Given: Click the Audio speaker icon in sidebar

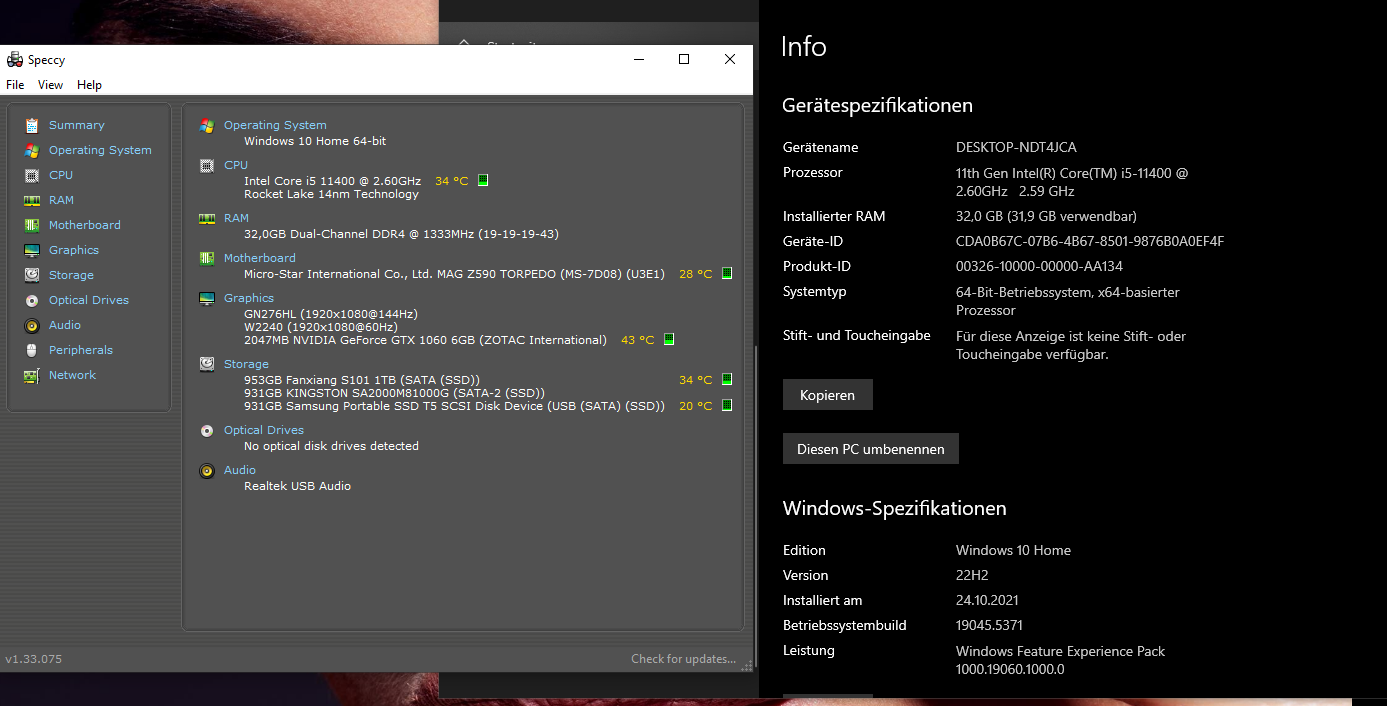Looking at the screenshot, I should tap(32, 325).
